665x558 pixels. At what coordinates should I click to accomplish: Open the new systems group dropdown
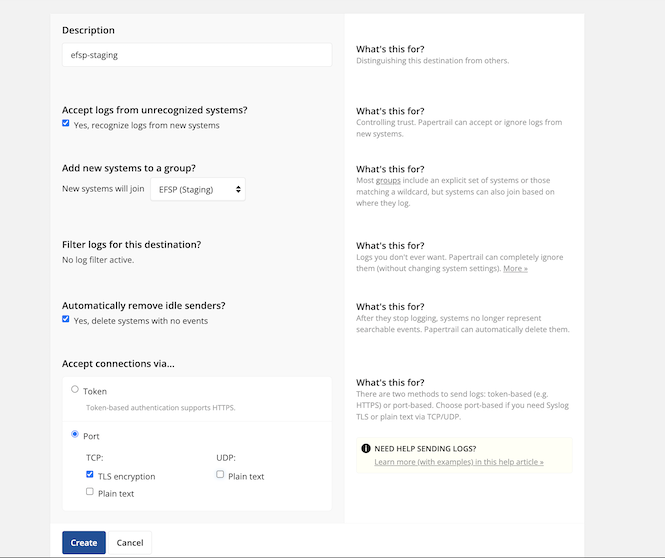coord(198,190)
